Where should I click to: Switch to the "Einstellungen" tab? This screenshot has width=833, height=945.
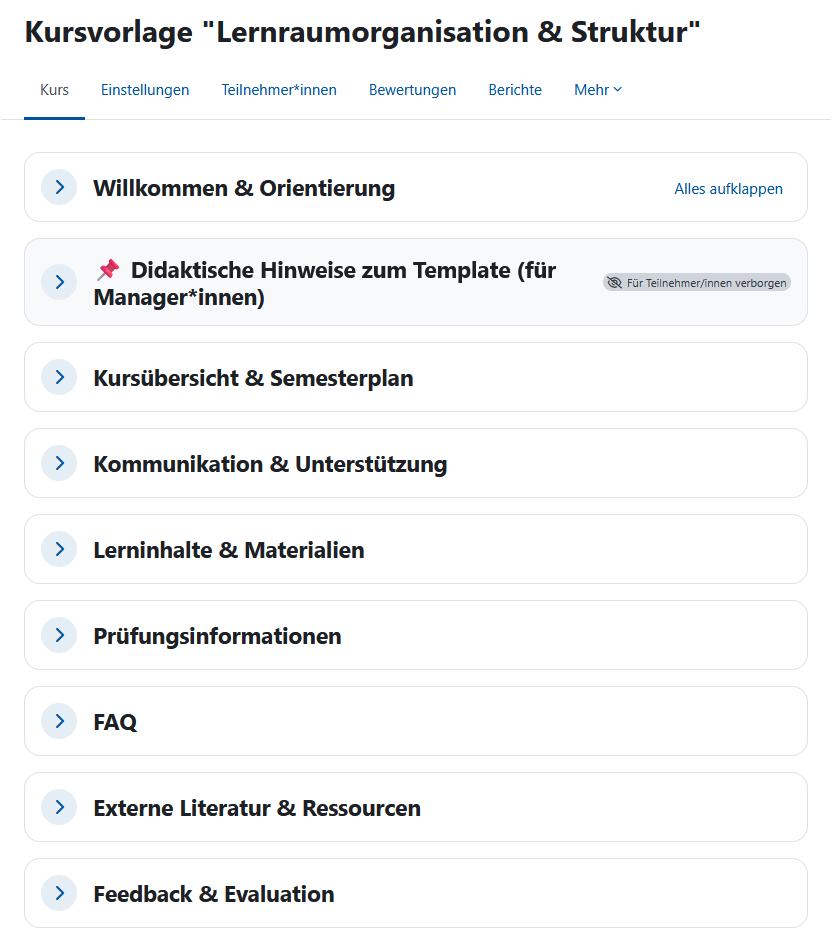145,89
